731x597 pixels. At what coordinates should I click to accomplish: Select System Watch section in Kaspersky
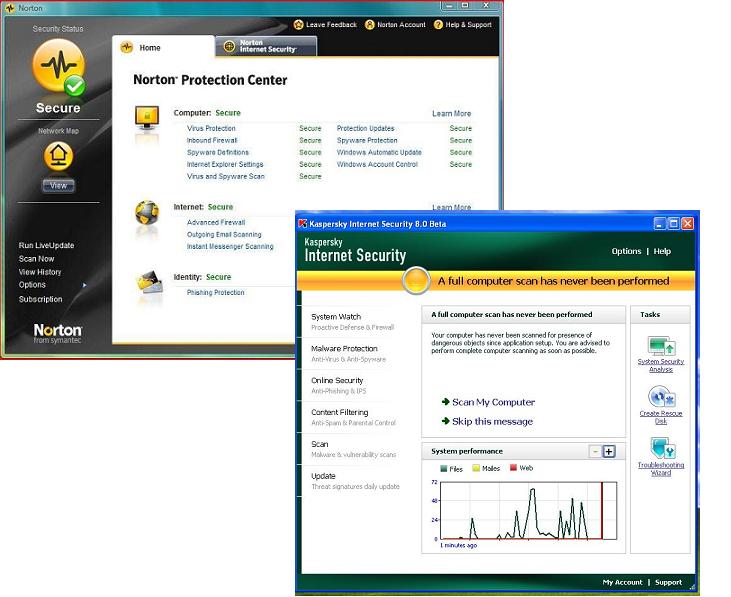pyautogui.click(x=352, y=322)
